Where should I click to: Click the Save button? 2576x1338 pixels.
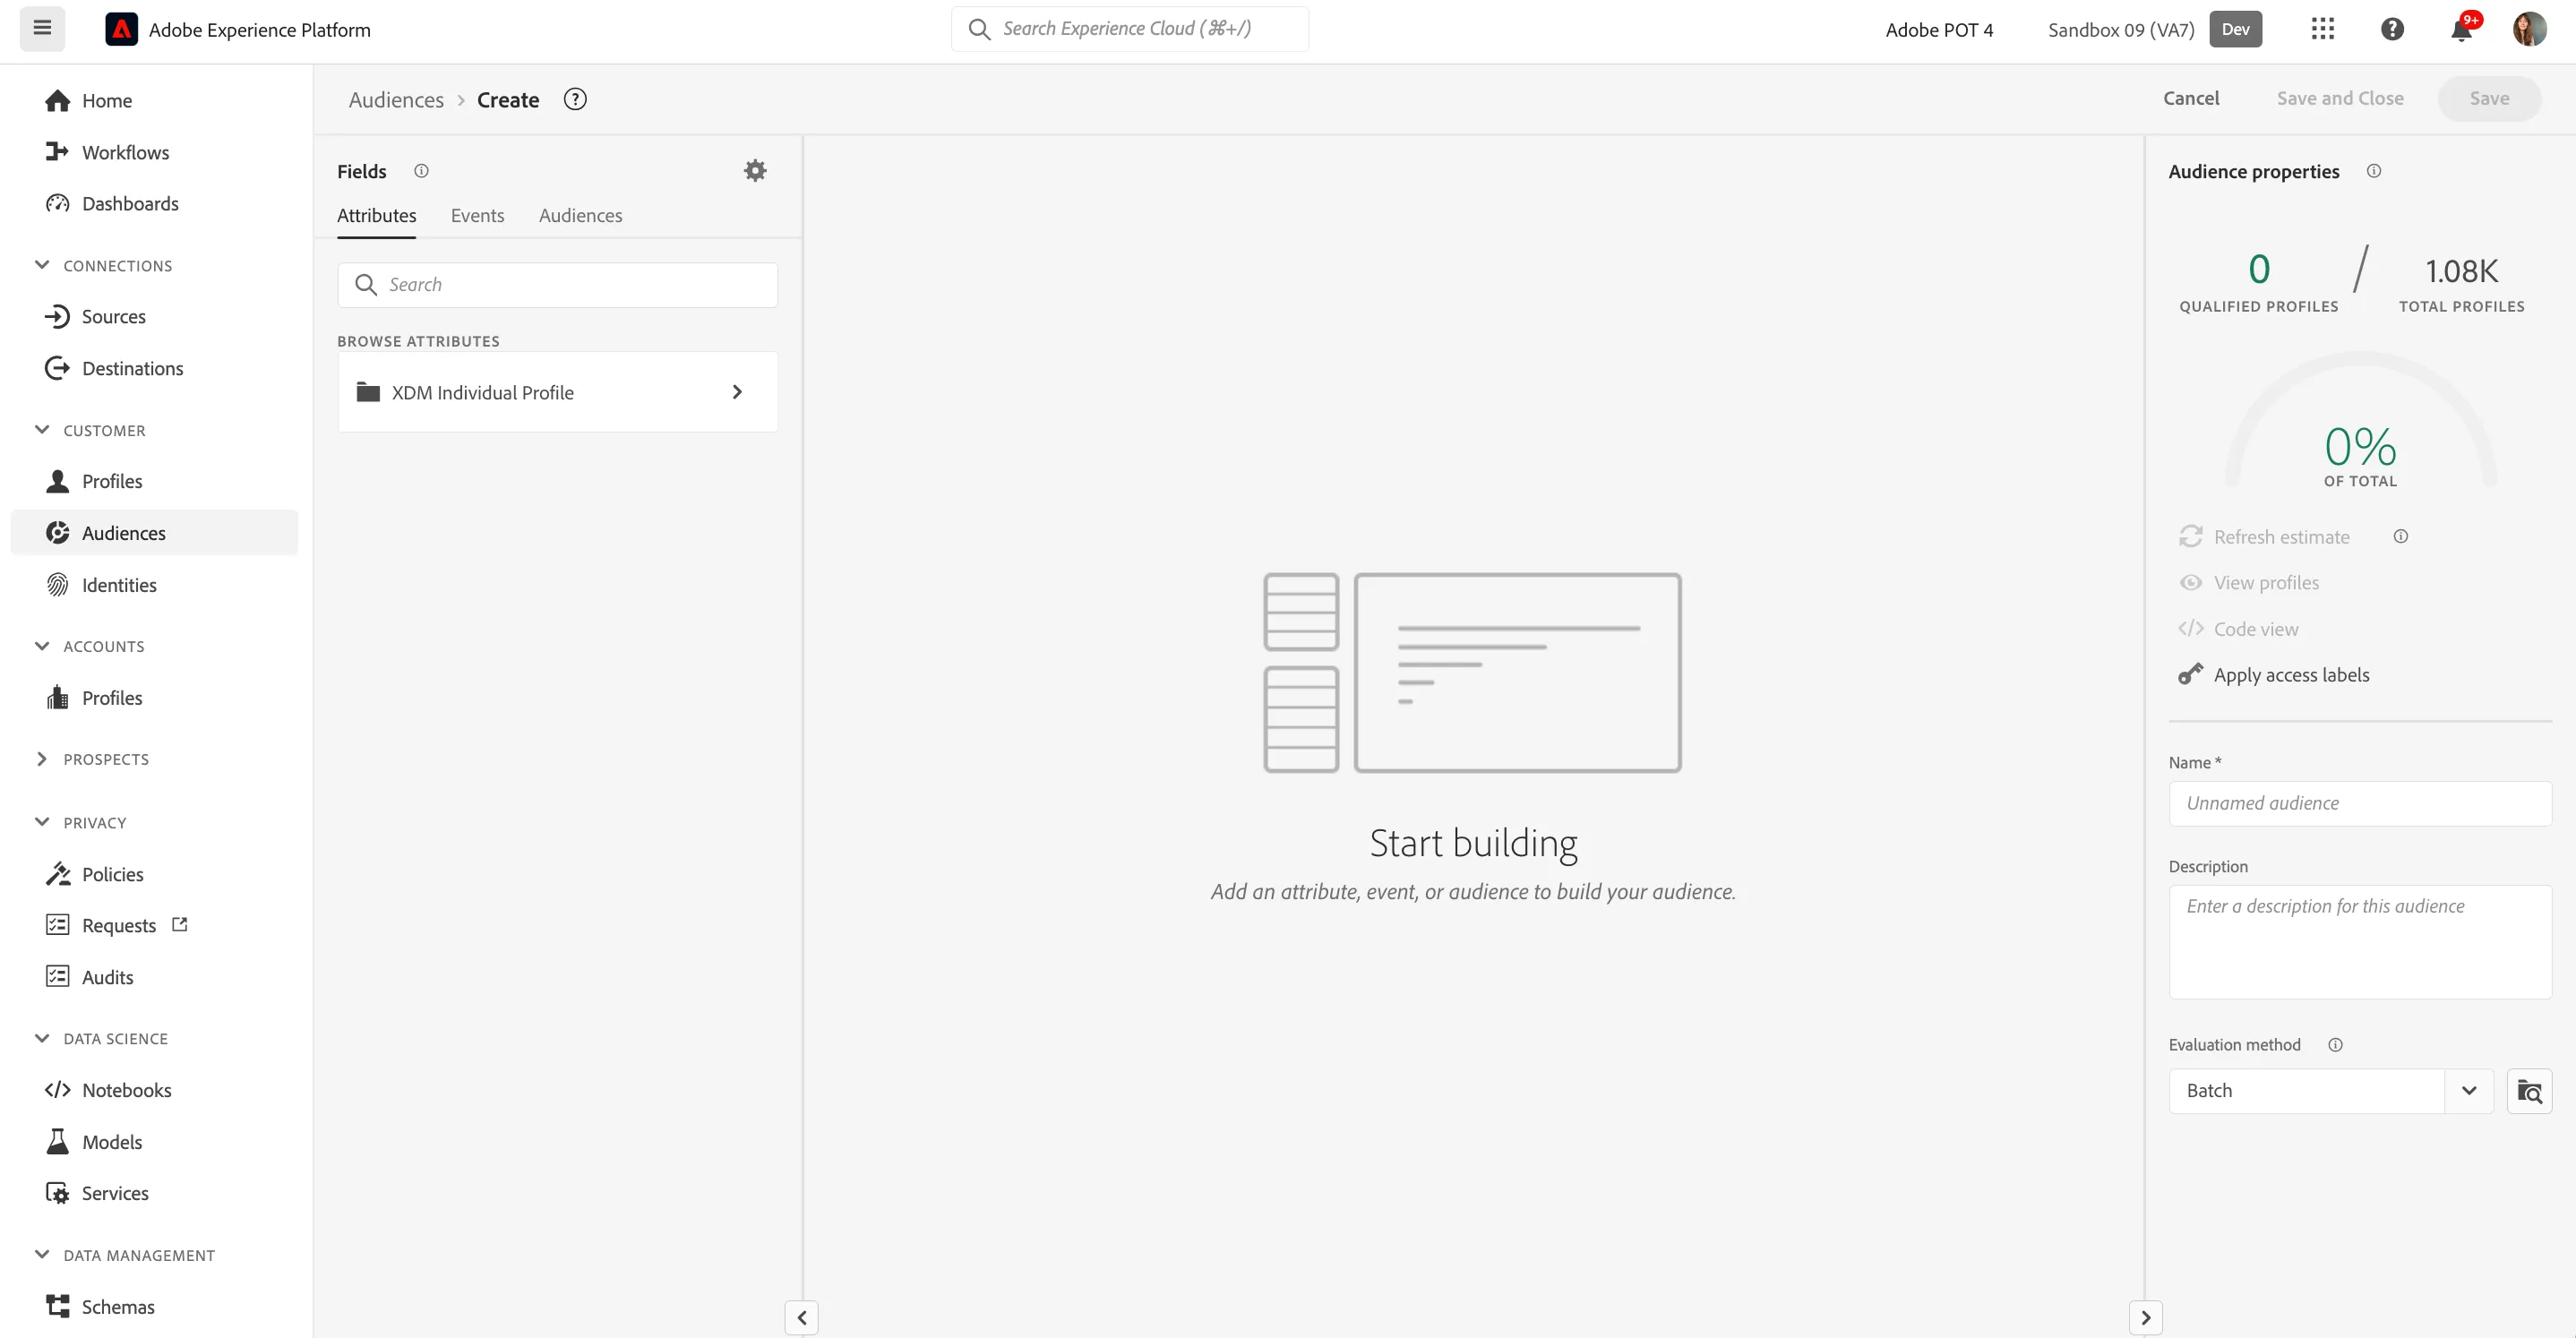point(2489,99)
